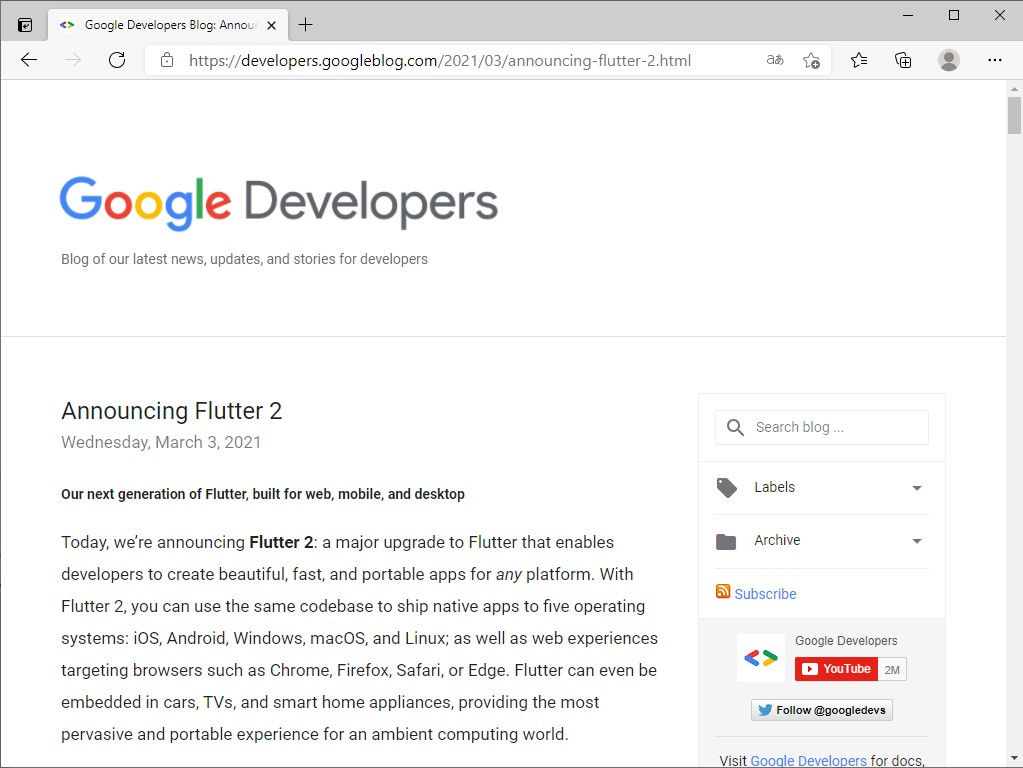Open the Settings and more menu

(995, 60)
